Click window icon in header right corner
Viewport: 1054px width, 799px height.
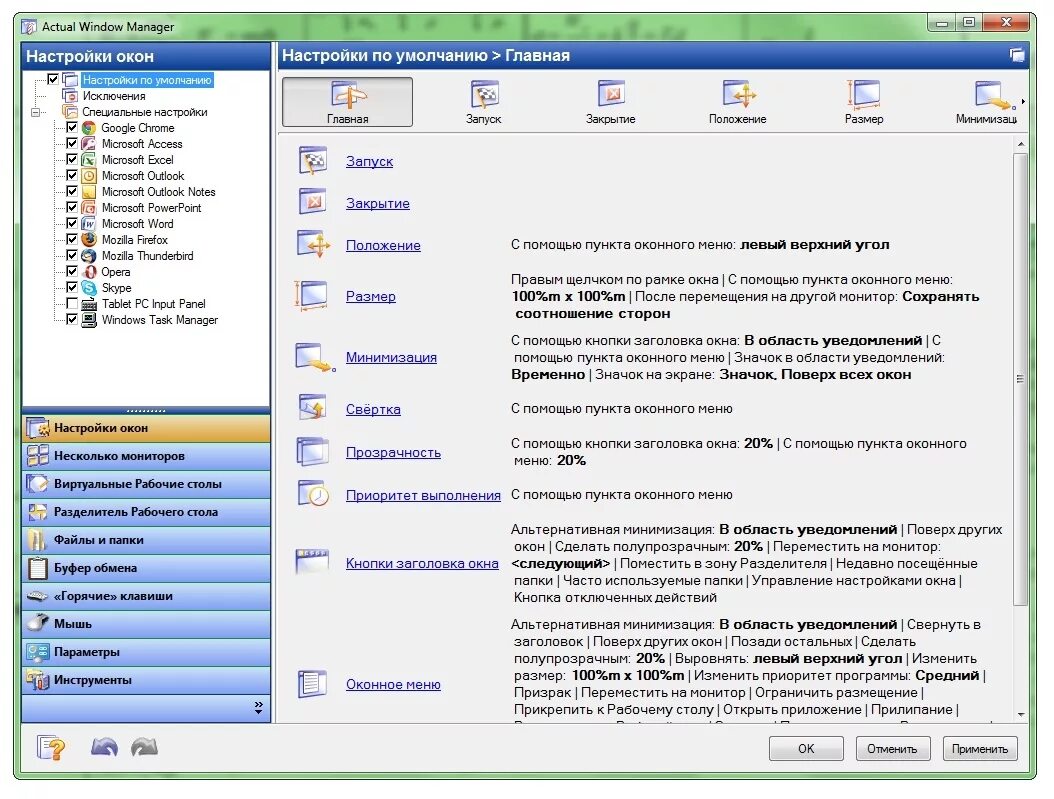click(1017, 55)
